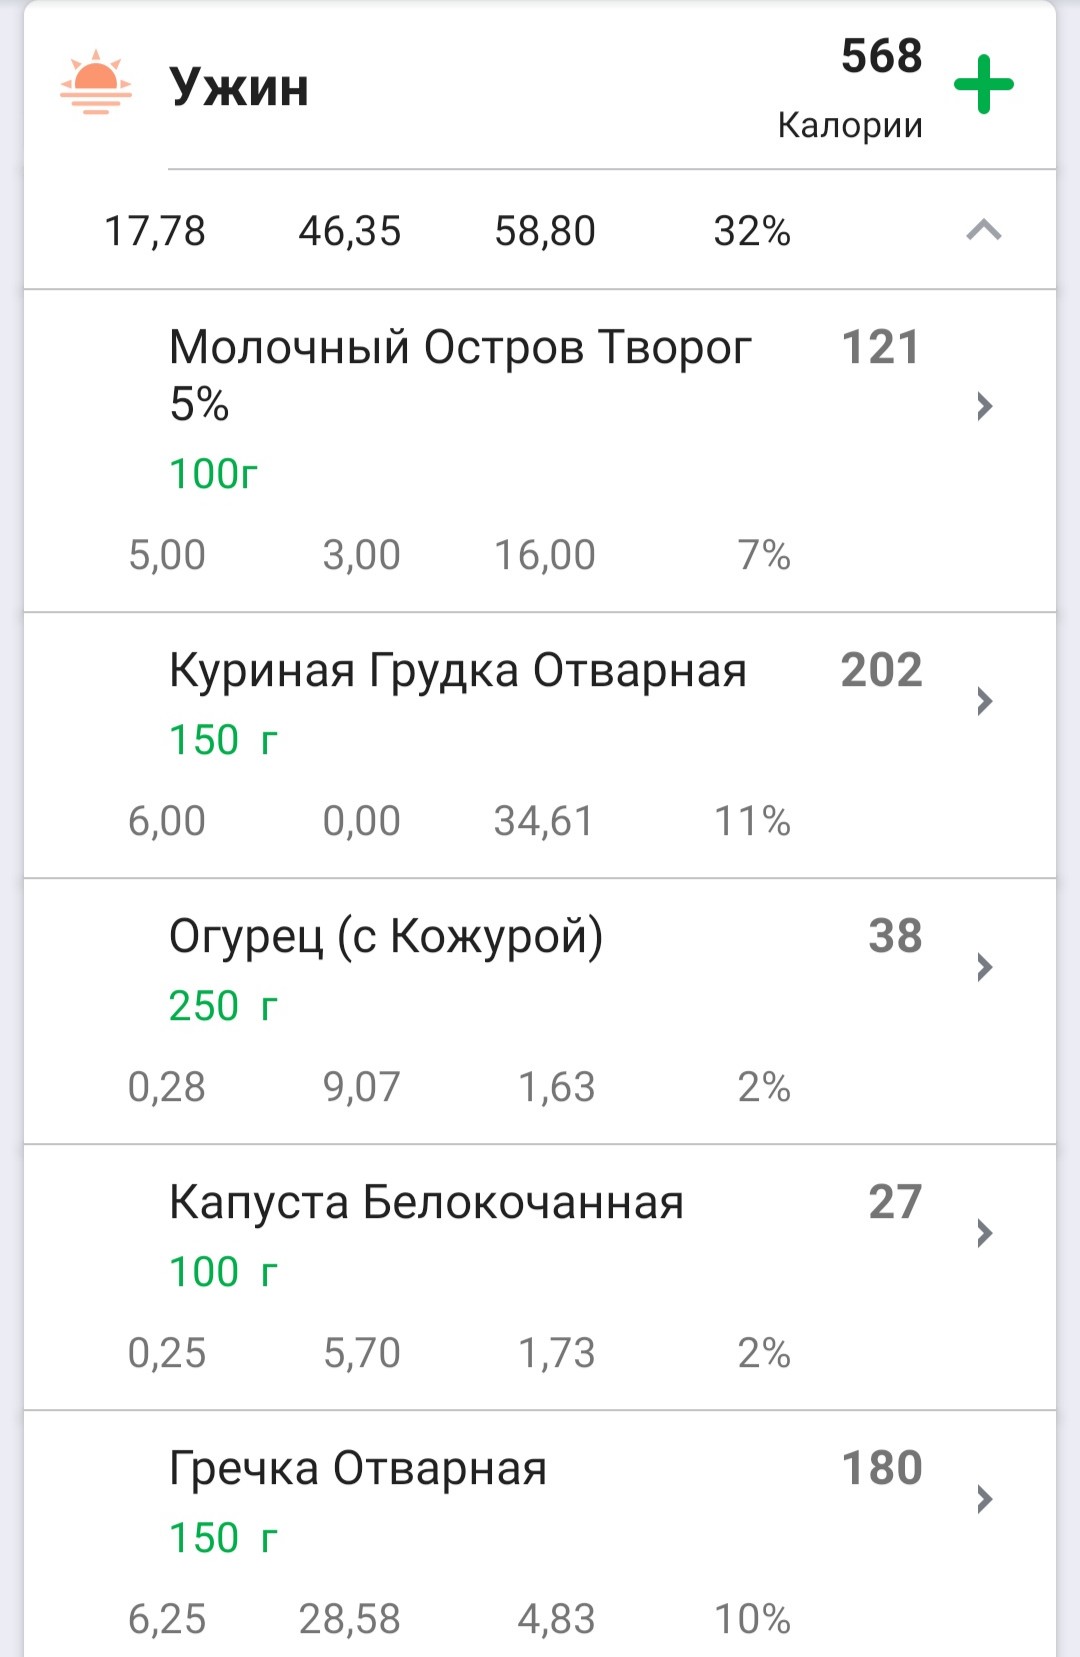The width and height of the screenshot is (1080, 1657).
Task: Open Молочный Остров Творог 5% entry
Action: (460, 375)
